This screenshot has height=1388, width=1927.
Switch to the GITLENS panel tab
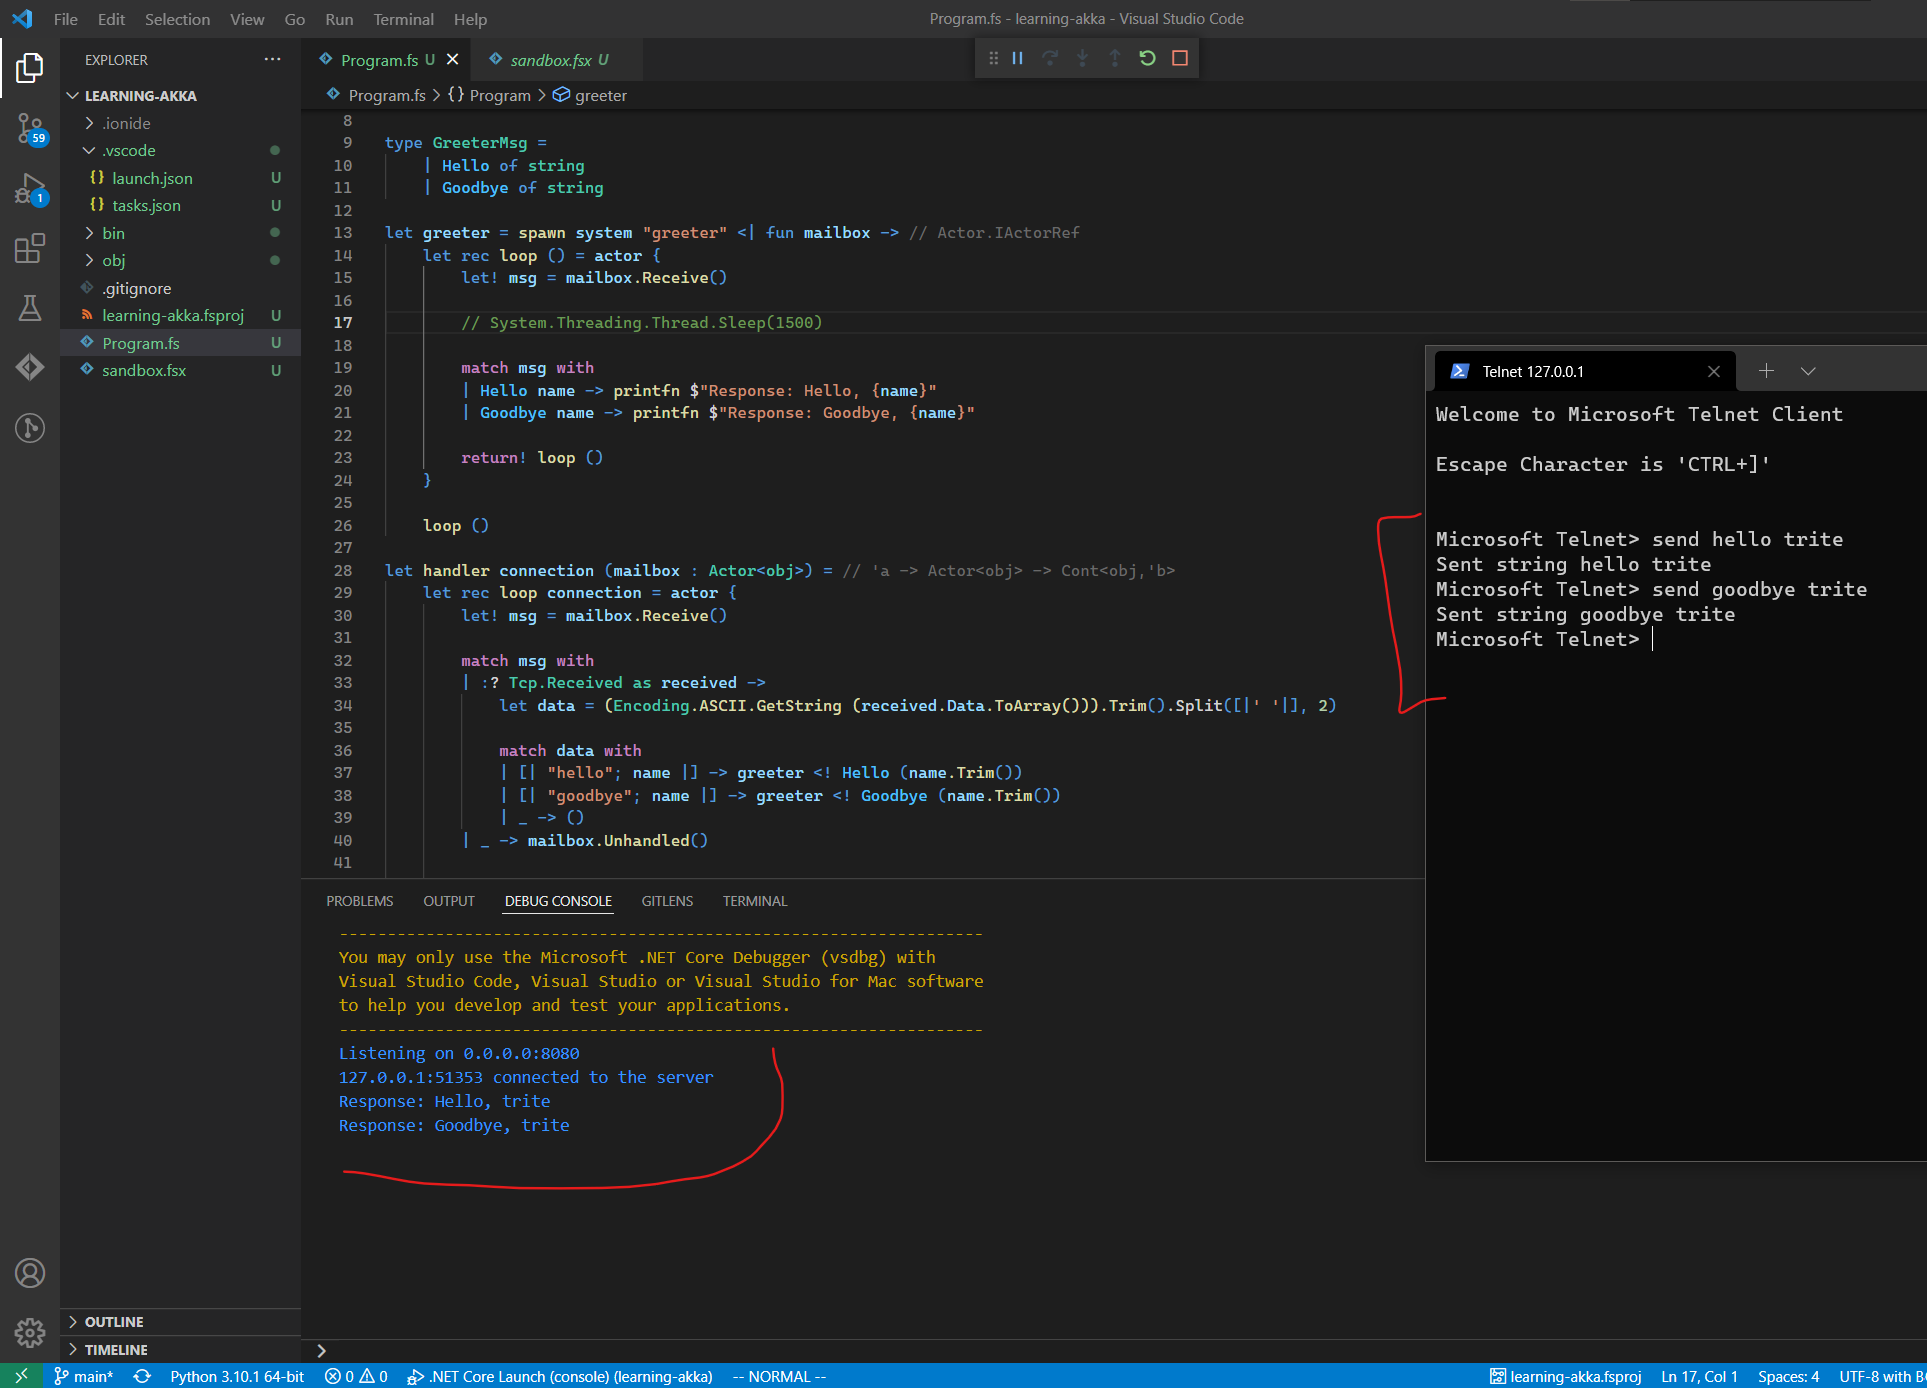tap(667, 901)
